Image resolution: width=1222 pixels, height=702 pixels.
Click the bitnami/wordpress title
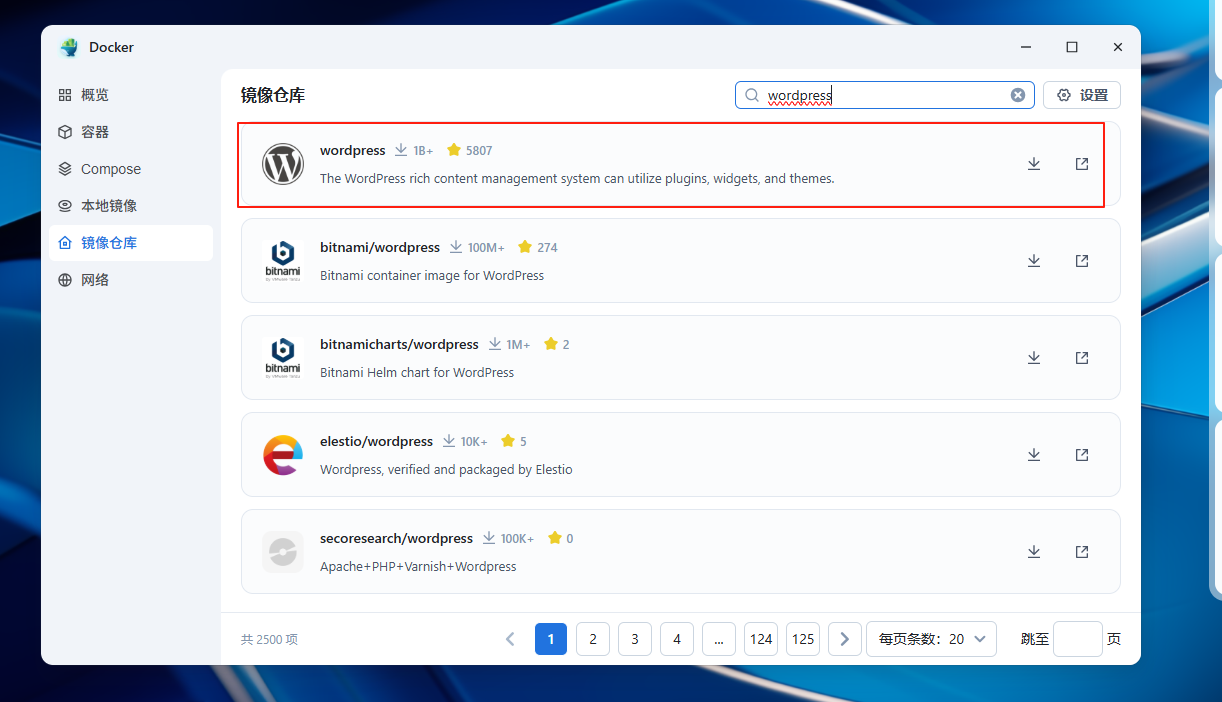click(380, 247)
